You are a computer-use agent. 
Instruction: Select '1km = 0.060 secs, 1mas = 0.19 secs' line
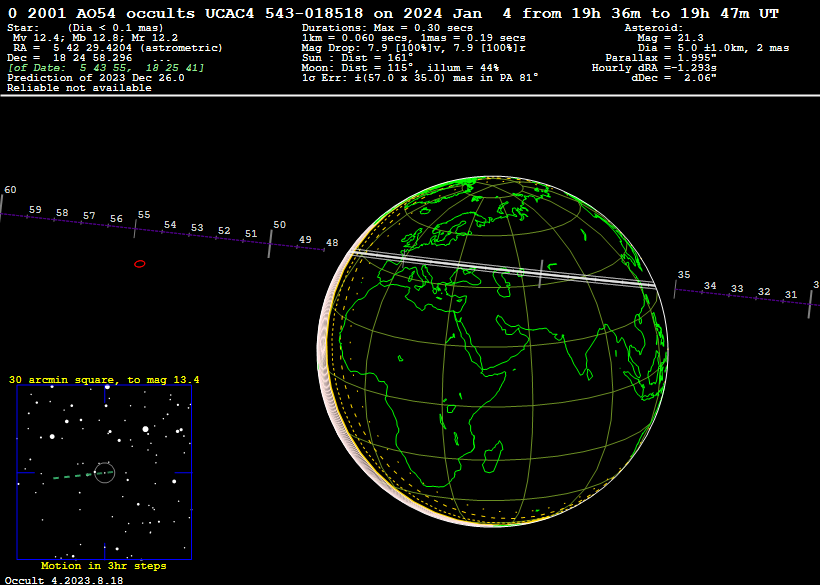pyautogui.click(x=413, y=38)
